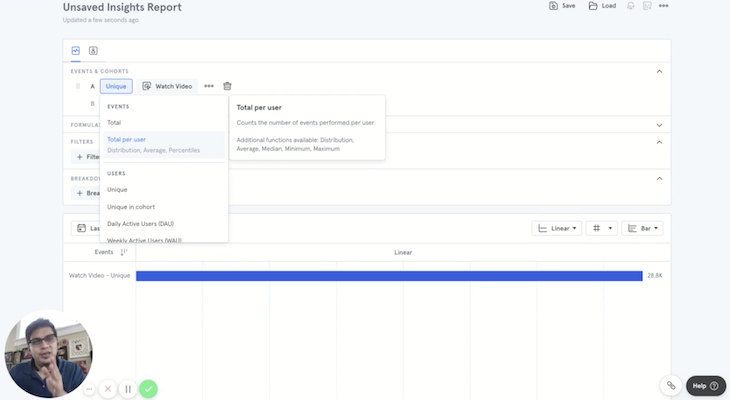Click the date range calendar button

(x=86, y=228)
